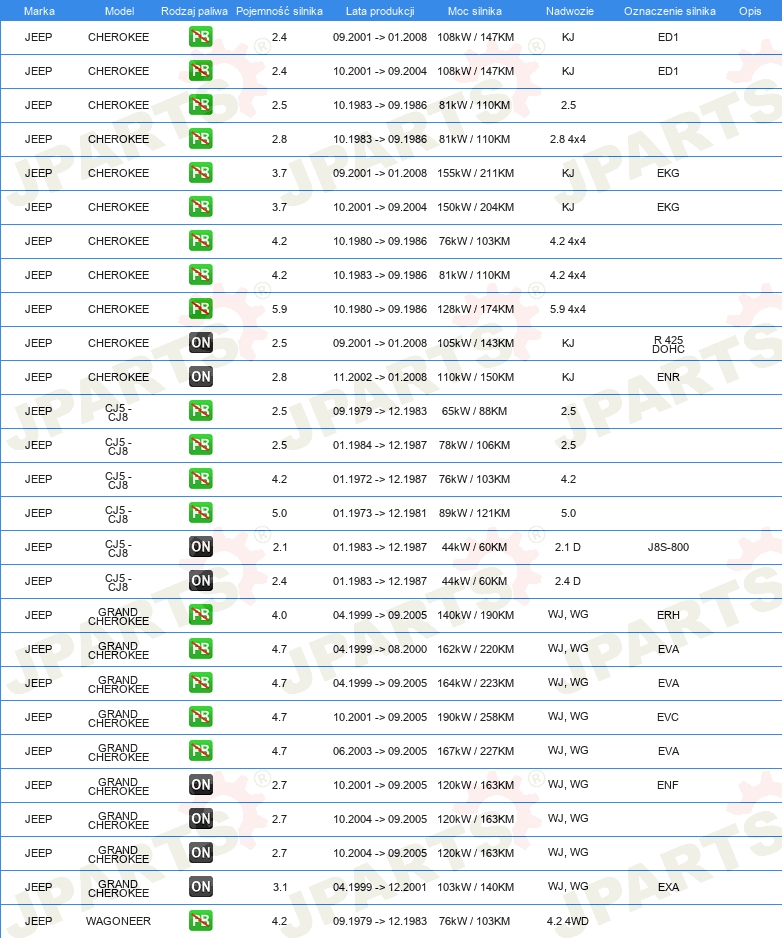
Task: Click the 4.2 4WD body cell
Action: [568, 921]
